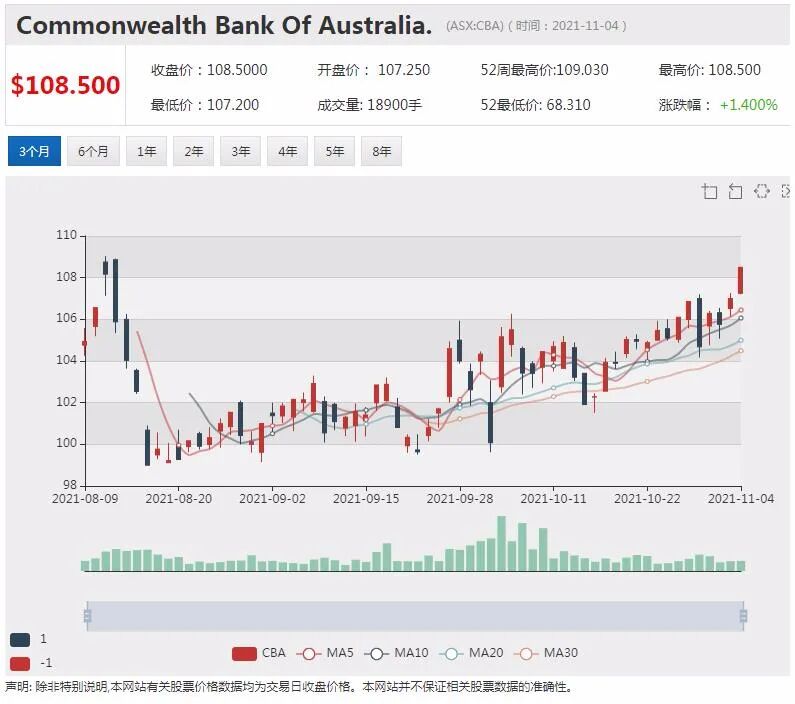Click the Commonwealth Bank Of Australia title
The image size is (795, 704).
[224, 25]
